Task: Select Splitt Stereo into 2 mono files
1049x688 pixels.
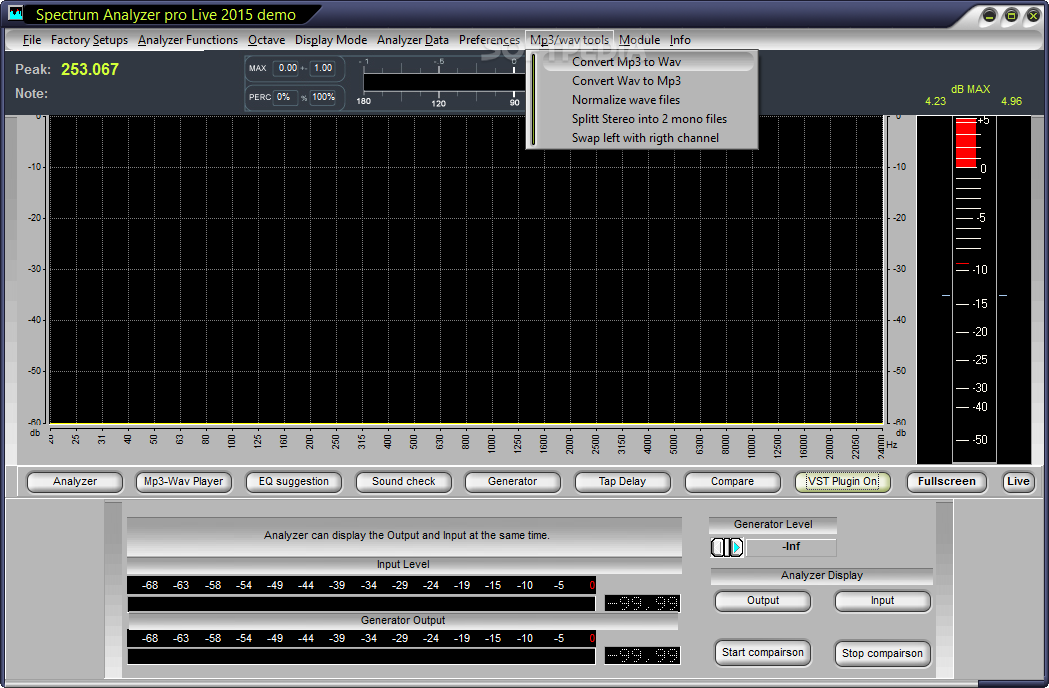Action: 648,119
